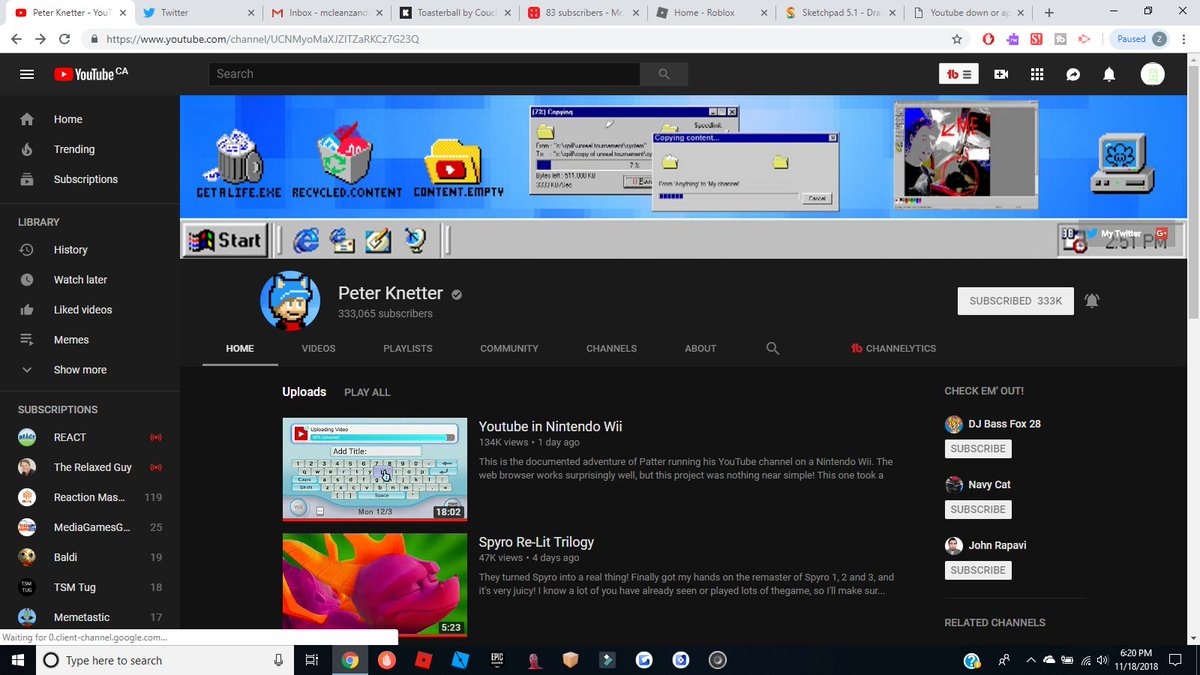
Task: Switch to the Home - Roblox tab
Action: pos(711,13)
